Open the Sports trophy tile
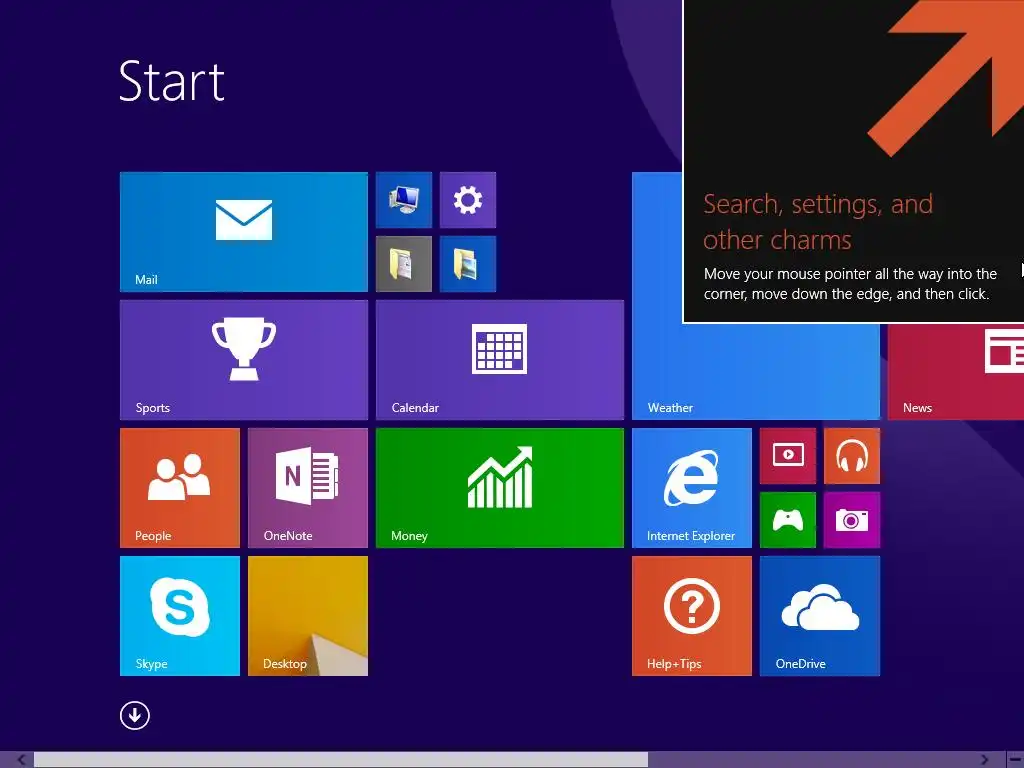 (x=244, y=360)
